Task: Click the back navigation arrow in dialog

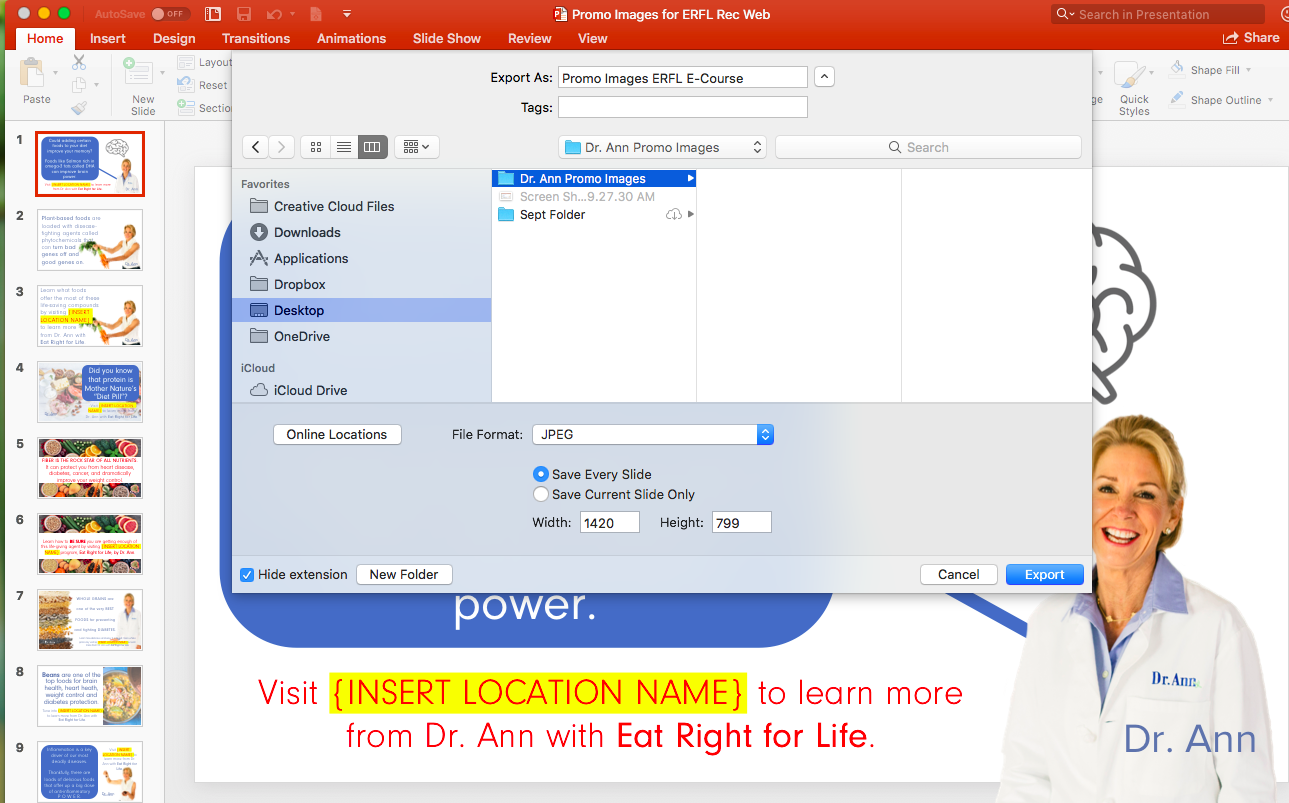Action: (x=256, y=147)
